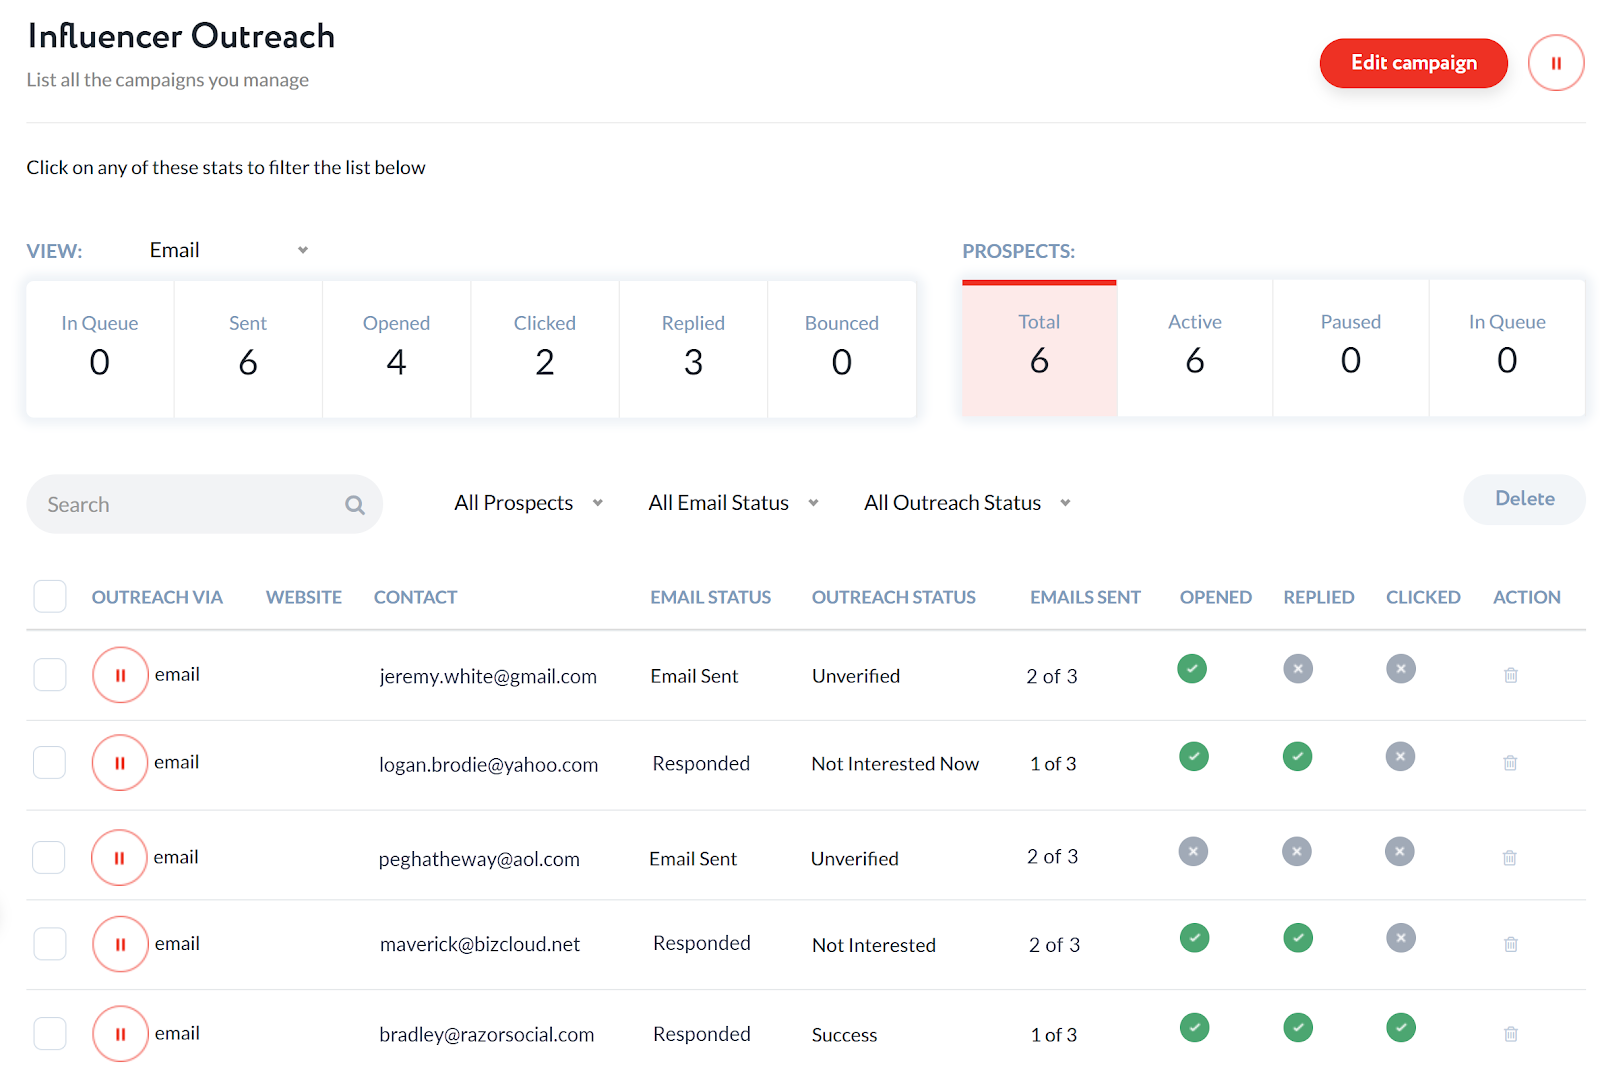Pause outreach for maverick@bizcloud.net
This screenshot has width=1600, height=1074.
coord(120,944)
